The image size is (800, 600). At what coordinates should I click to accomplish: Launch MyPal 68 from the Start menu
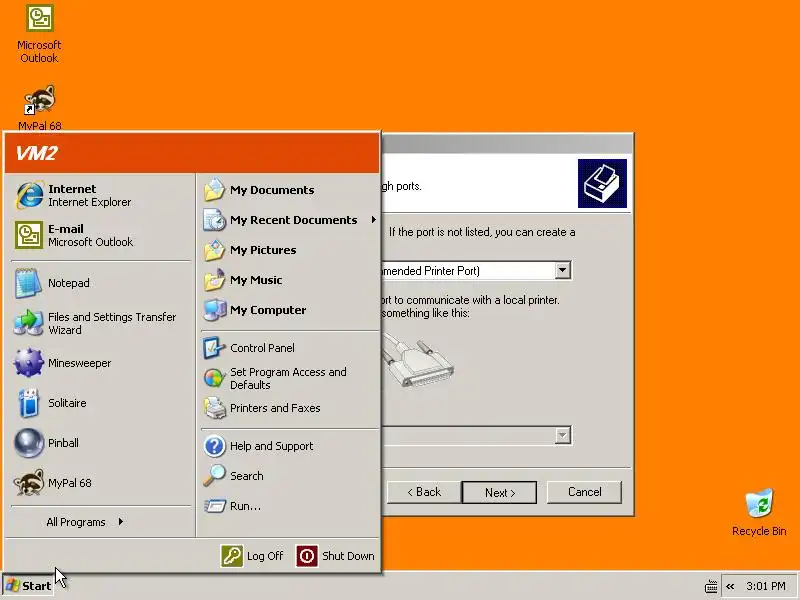click(100, 483)
